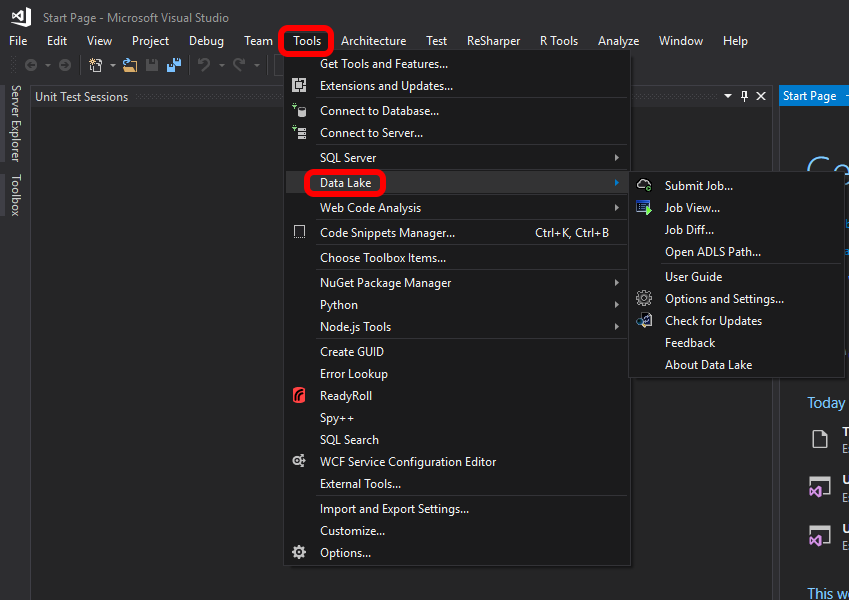Click the Code Snippets Manager icon
849x600 pixels.
coord(299,232)
